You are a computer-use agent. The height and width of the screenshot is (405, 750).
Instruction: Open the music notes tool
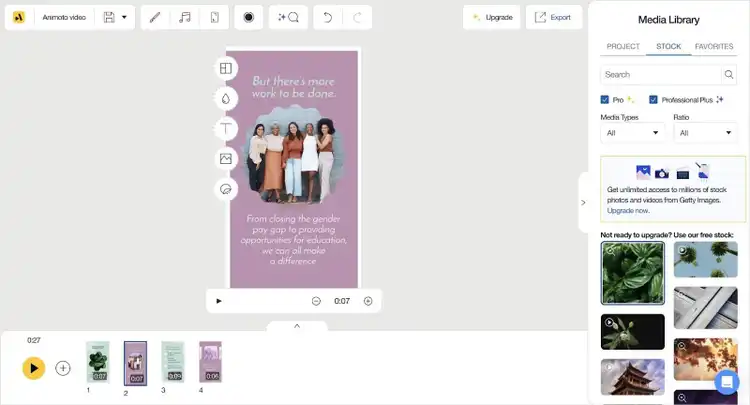tap(185, 17)
